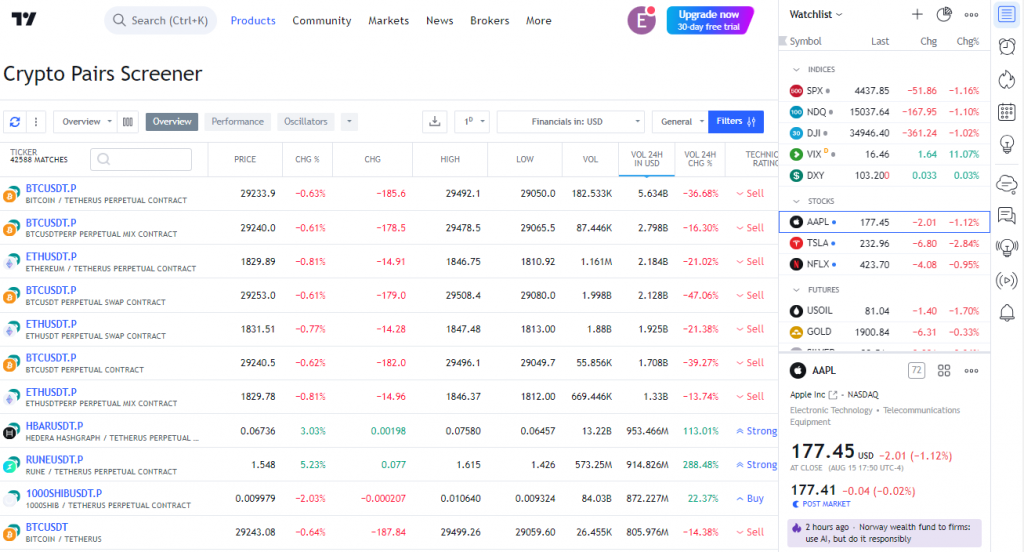Open the Notifications bell icon
Screen dimensions: 1024x552
(x=1006, y=313)
